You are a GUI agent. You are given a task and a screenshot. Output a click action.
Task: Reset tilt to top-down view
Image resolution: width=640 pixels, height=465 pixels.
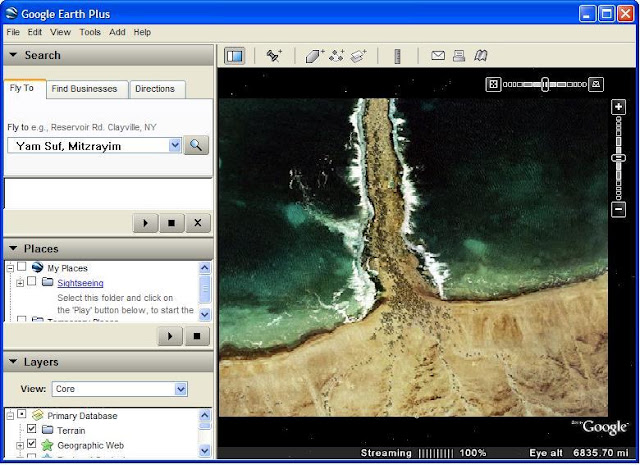(x=493, y=85)
